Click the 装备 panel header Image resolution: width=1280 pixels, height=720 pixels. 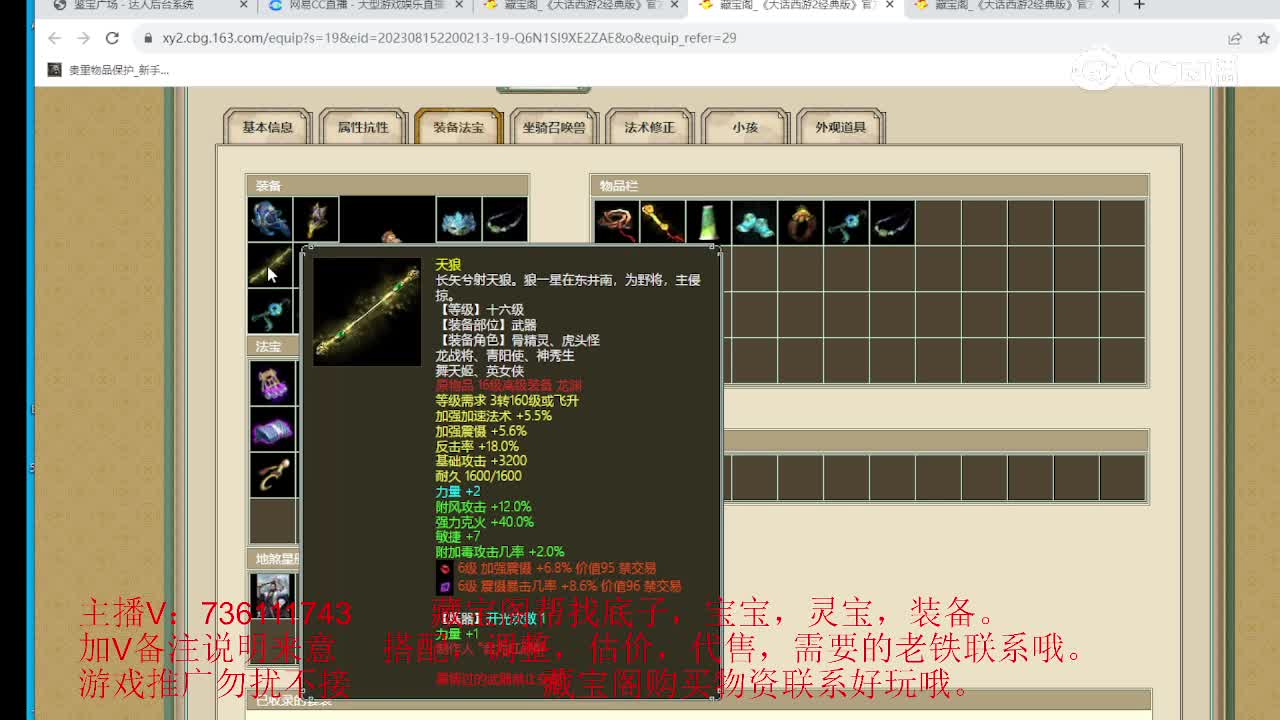point(388,185)
